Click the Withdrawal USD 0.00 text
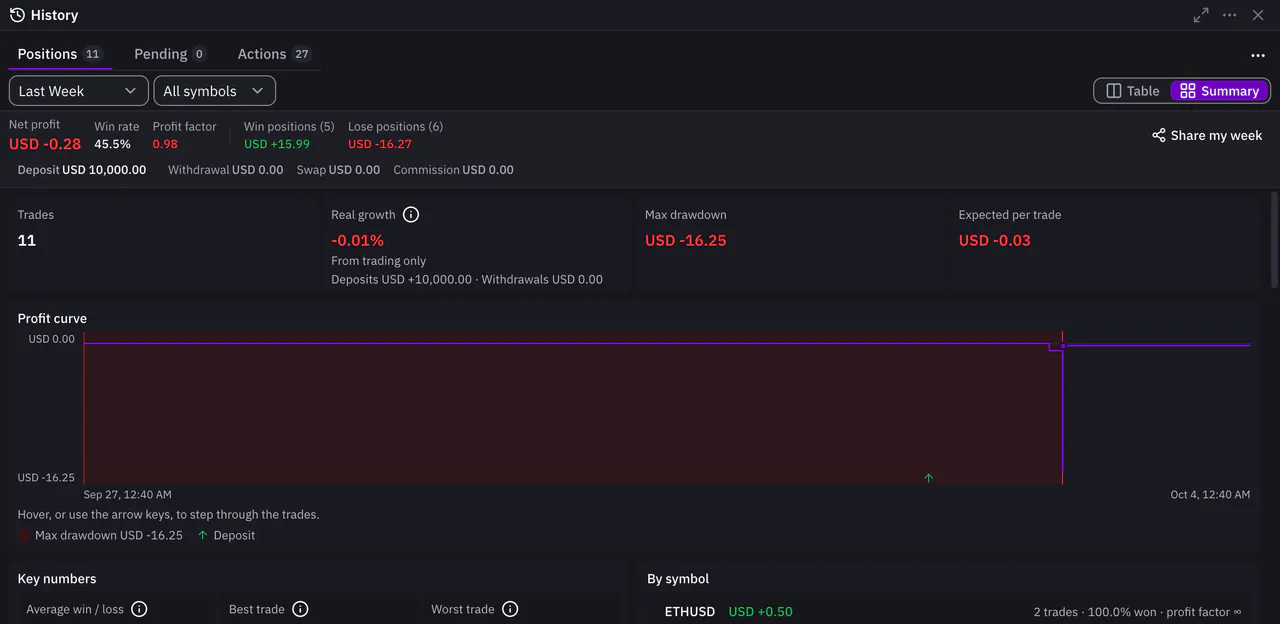1280x624 pixels. click(225, 170)
